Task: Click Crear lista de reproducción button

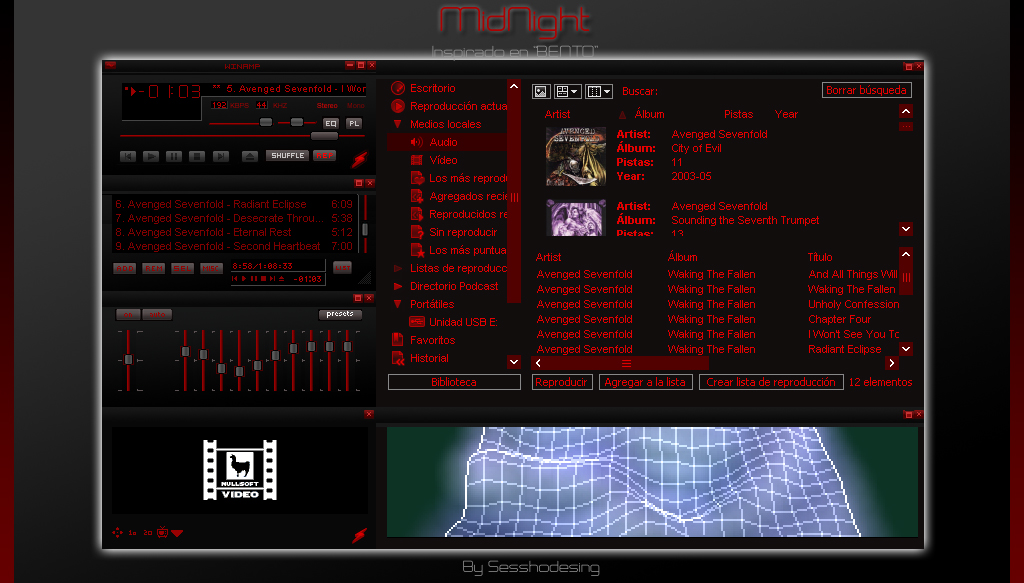Action: tap(771, 382)
